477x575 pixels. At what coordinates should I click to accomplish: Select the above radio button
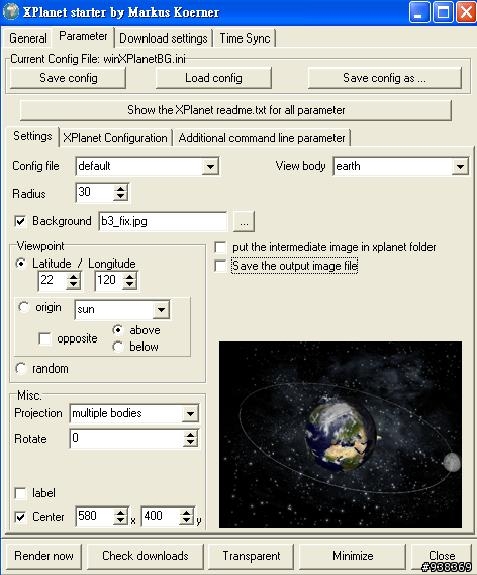[x=118, y=330]
